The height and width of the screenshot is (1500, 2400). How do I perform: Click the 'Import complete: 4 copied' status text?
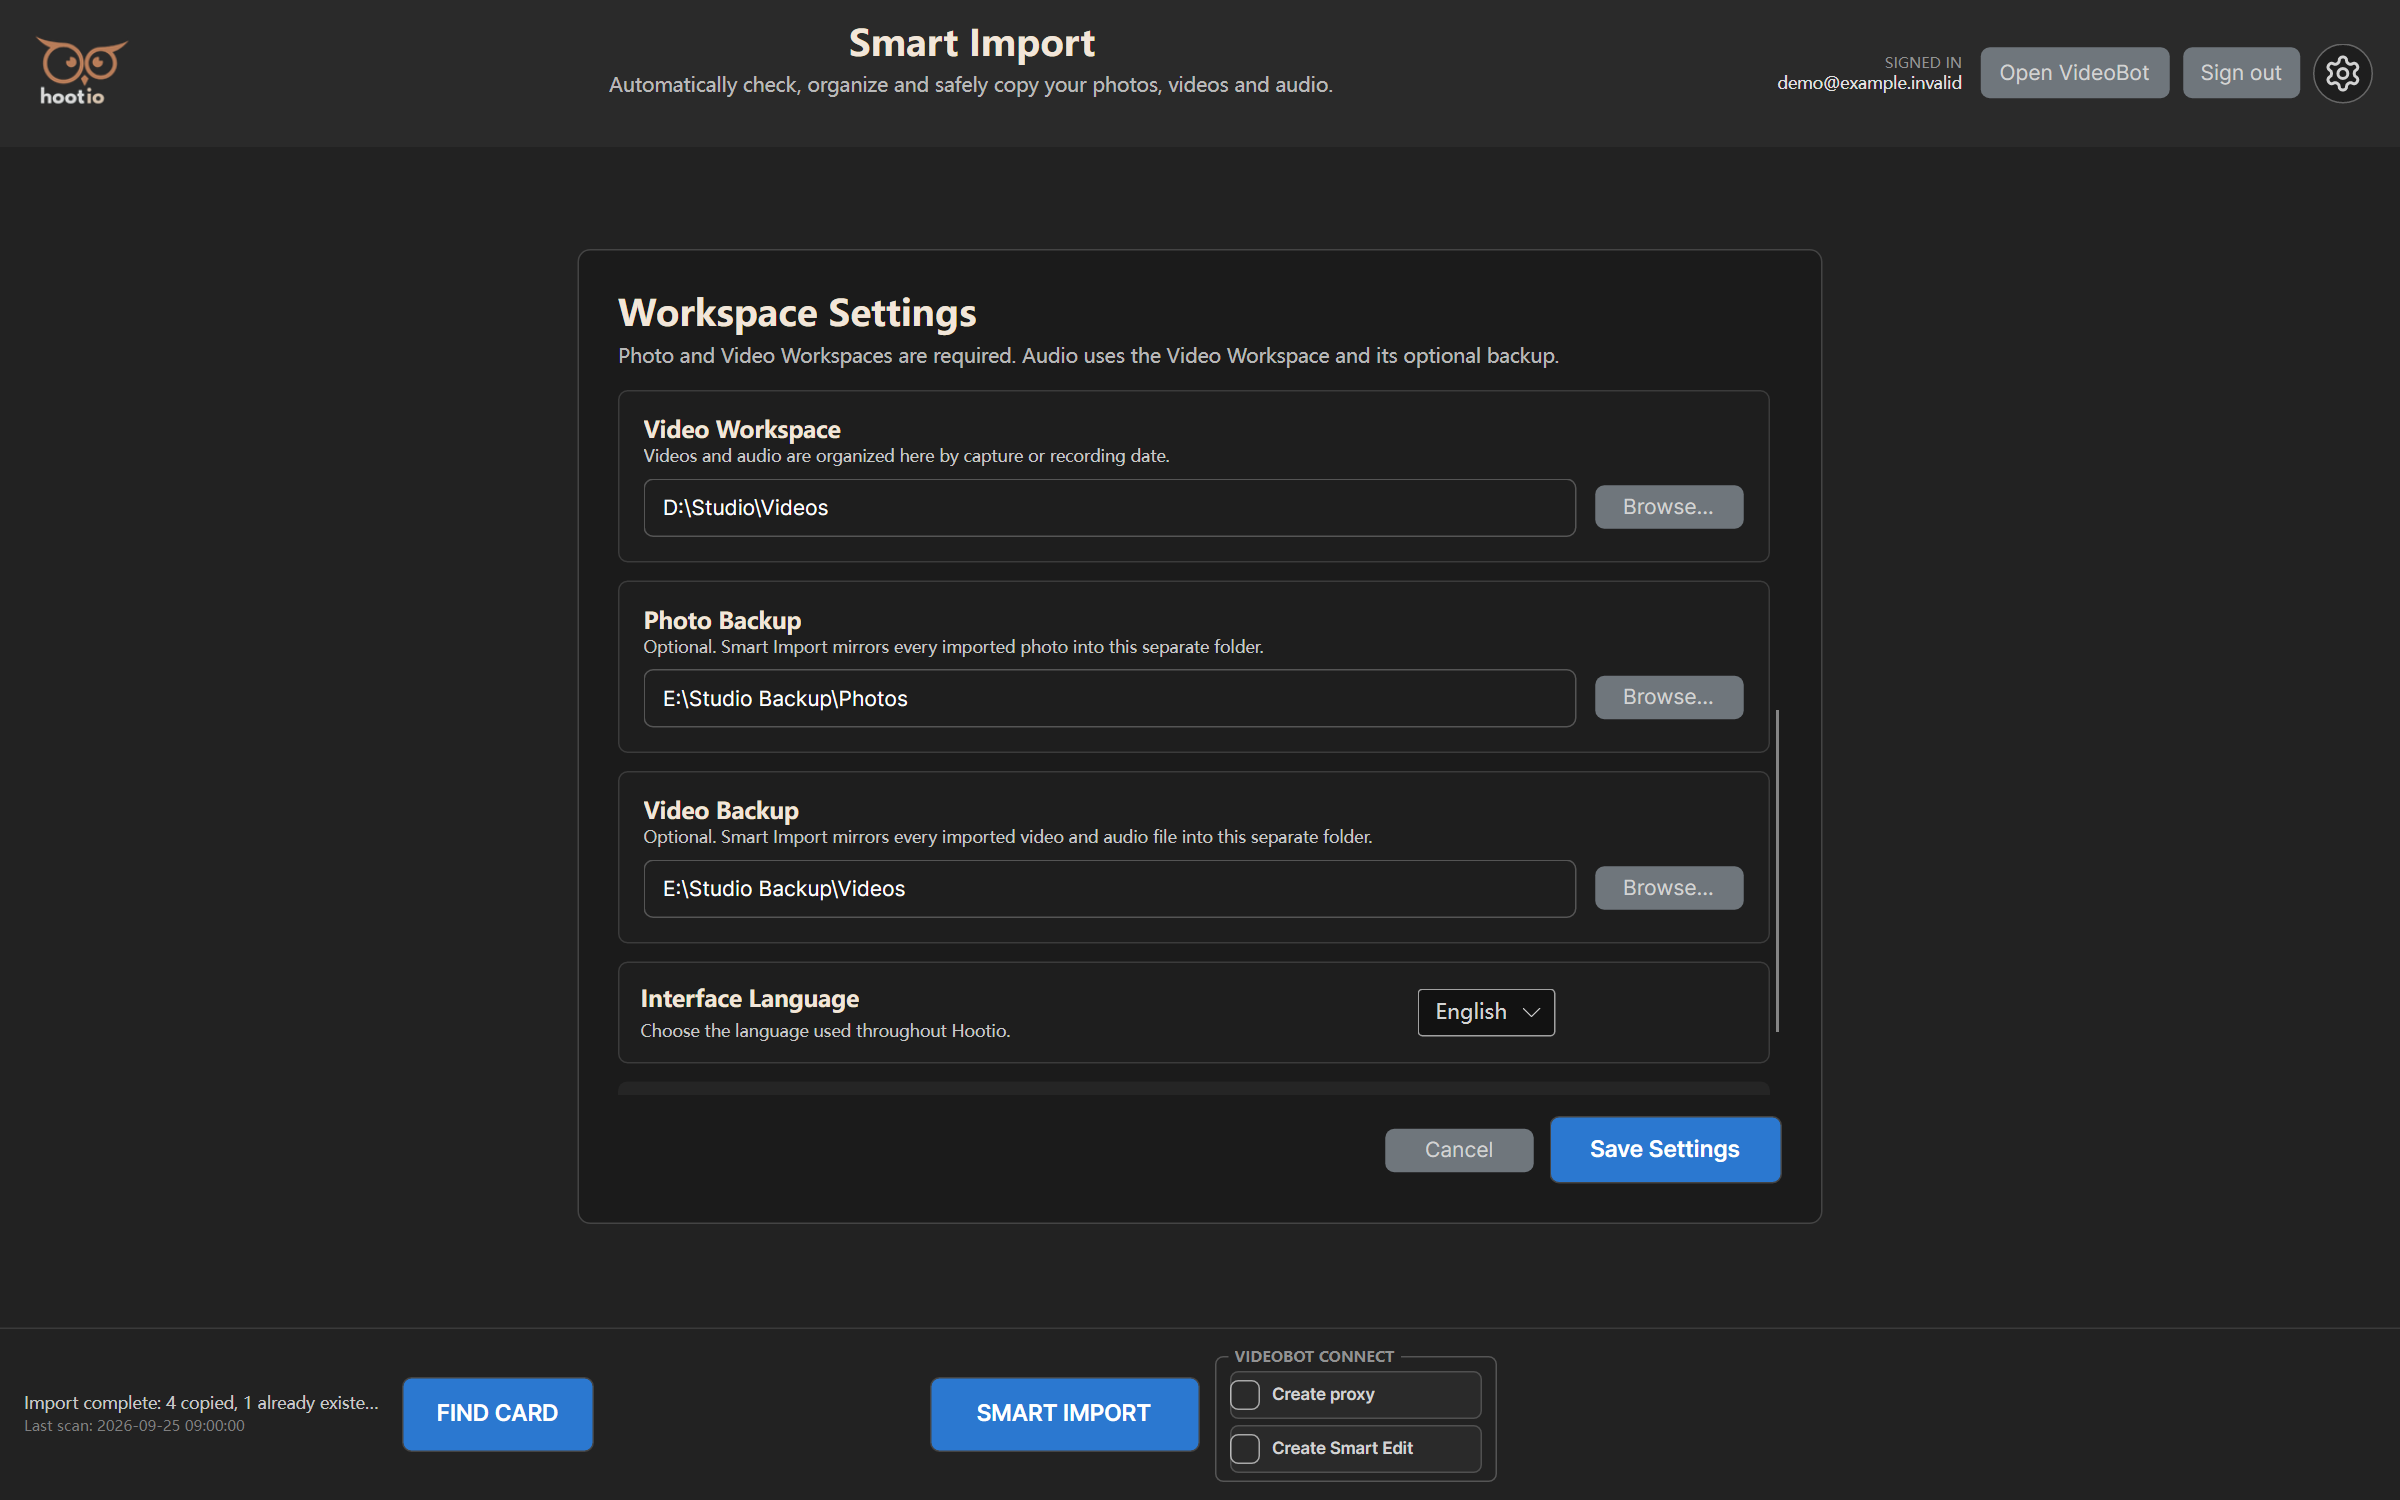tap(201, 1402)
